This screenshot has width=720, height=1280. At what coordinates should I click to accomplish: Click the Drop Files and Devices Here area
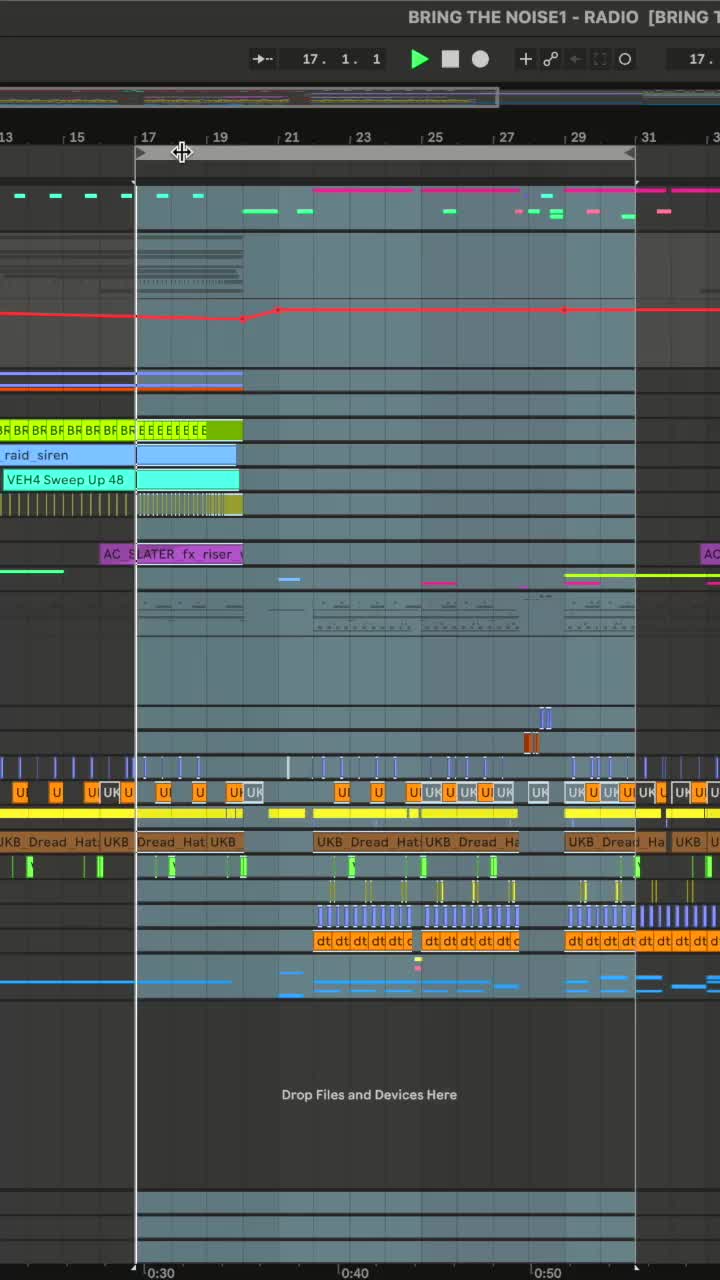click(x=369, y=1095)
